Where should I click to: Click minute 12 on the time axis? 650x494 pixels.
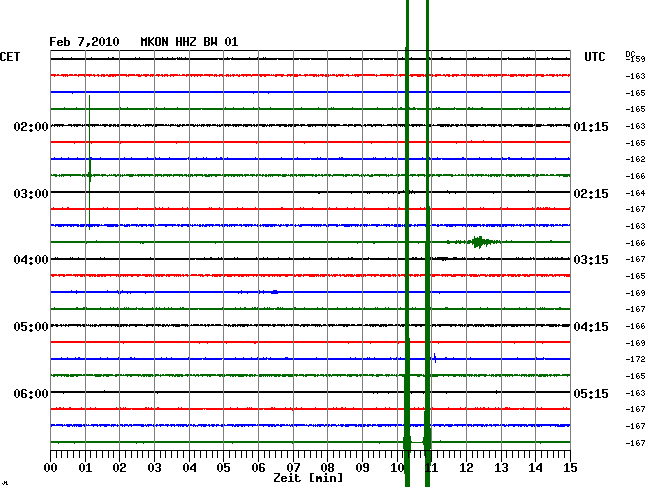tap(466, 467)
